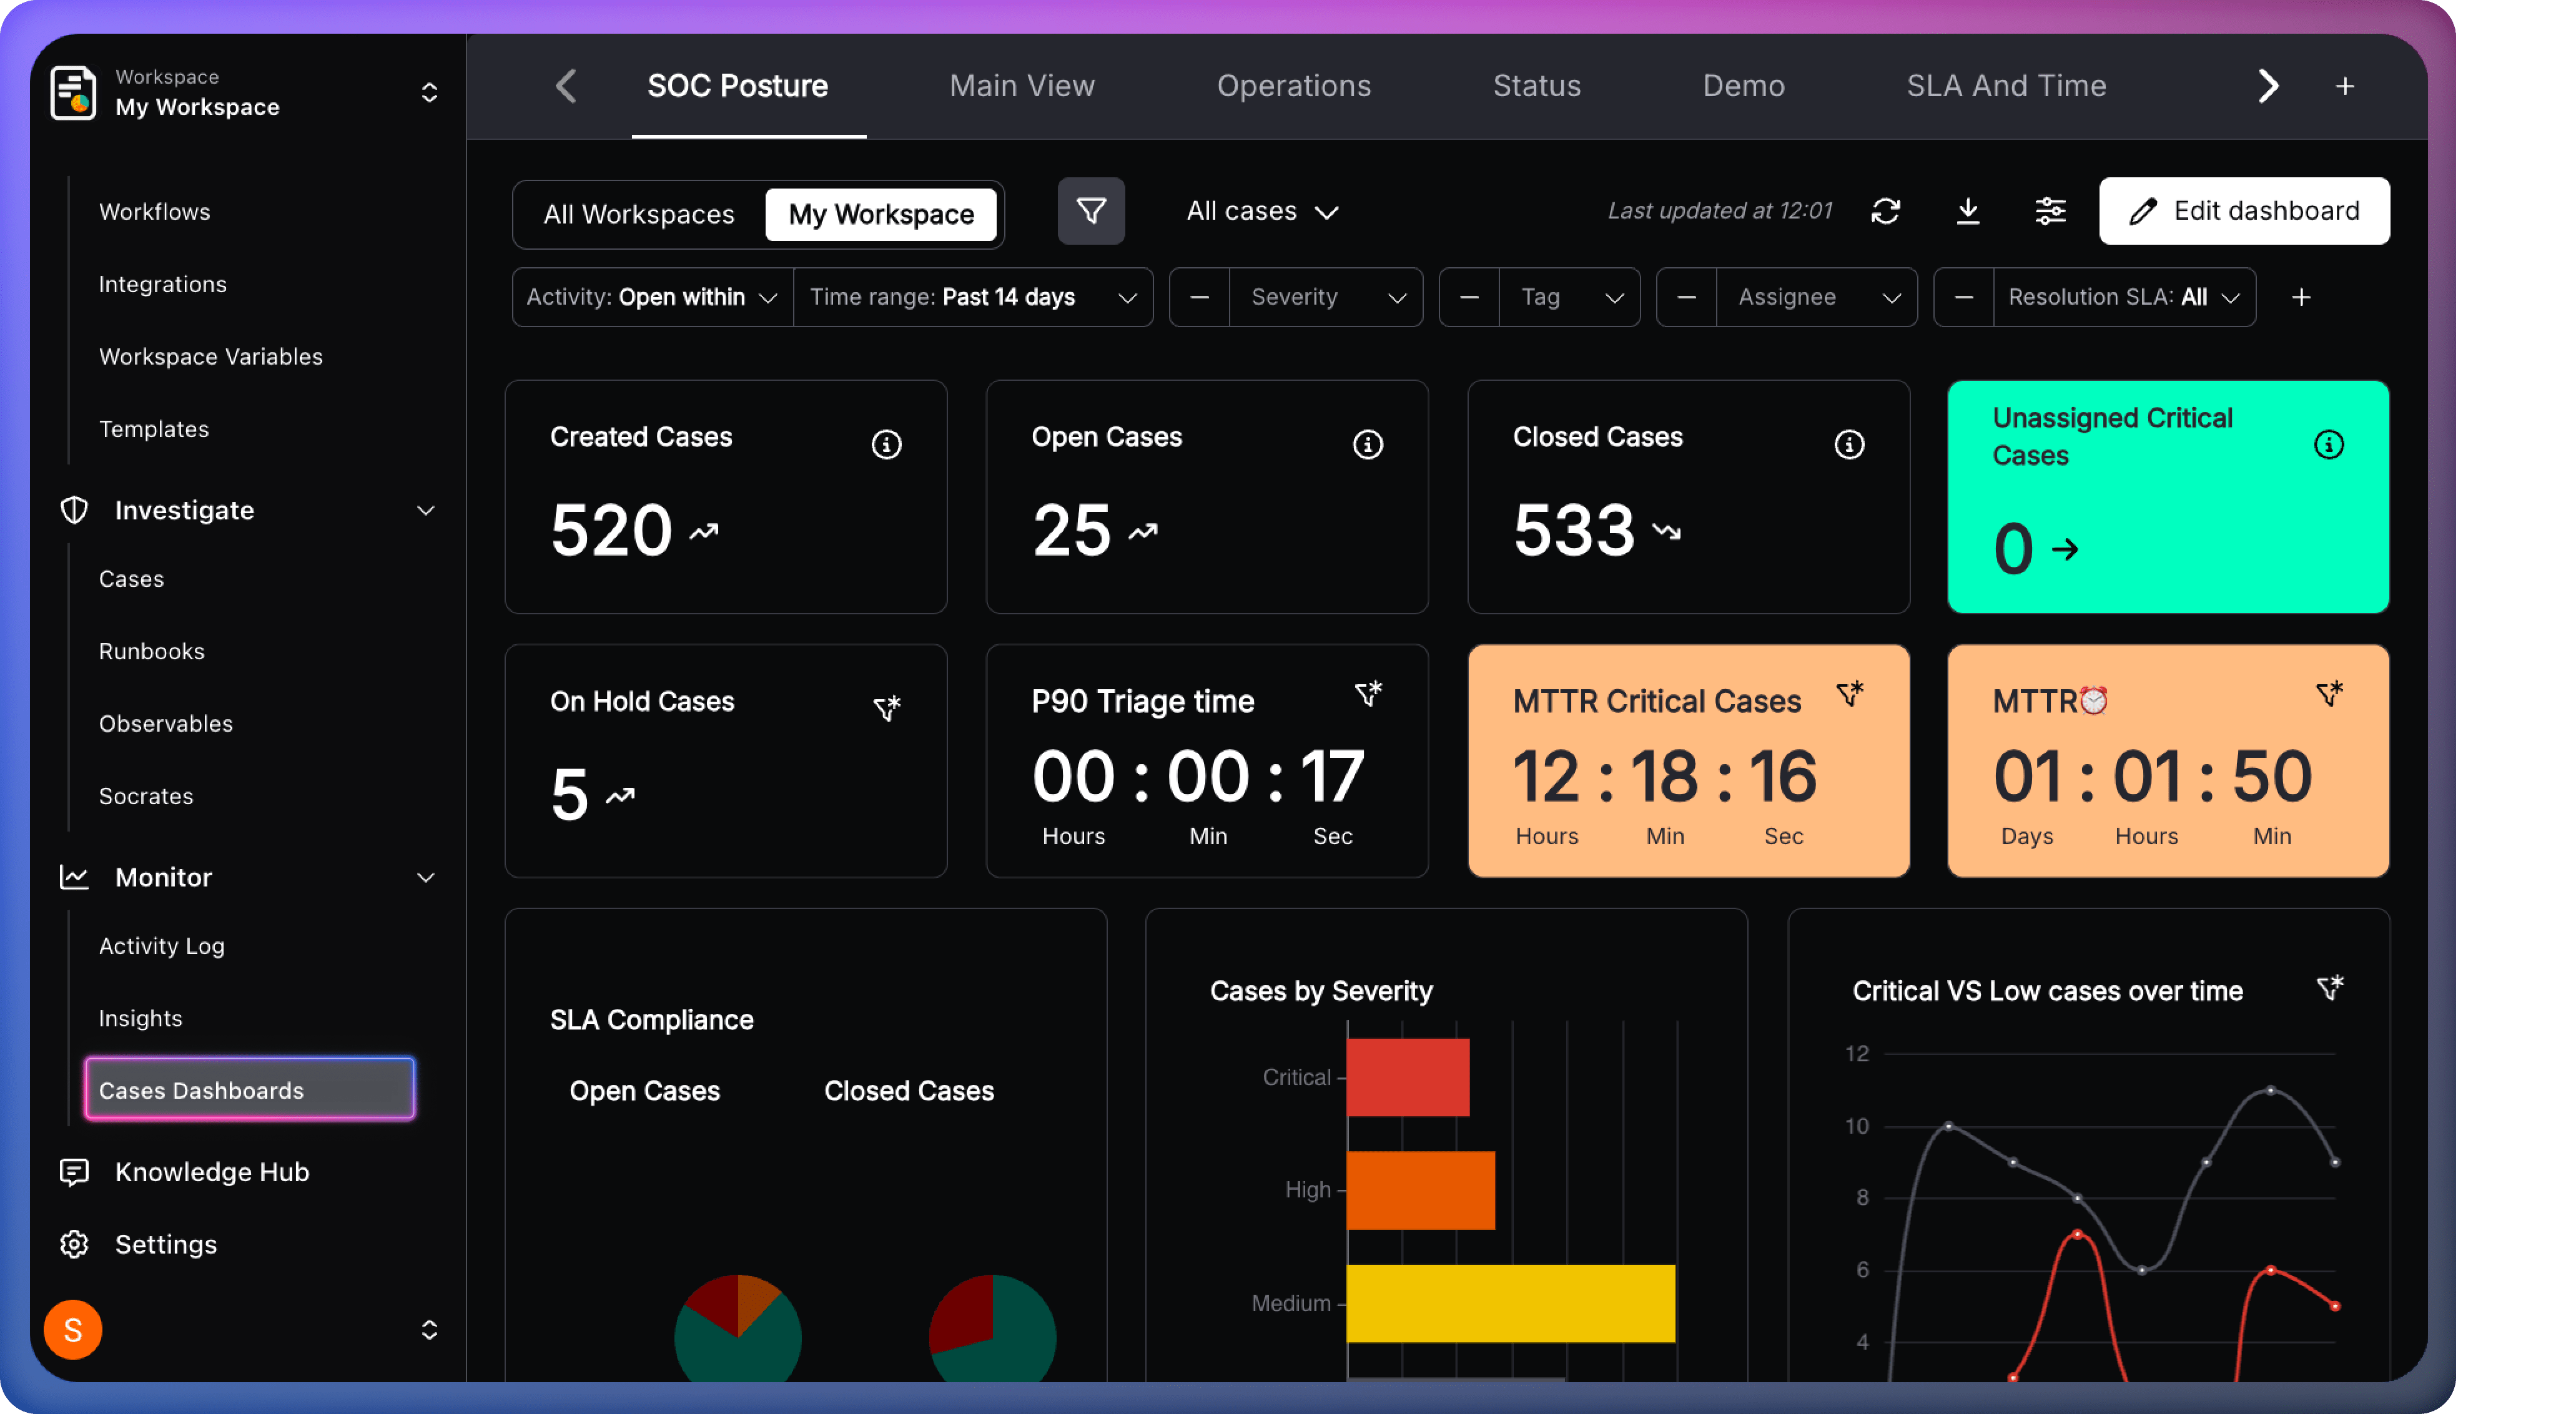This screenshot has width=2576, height=1414.
Task: Click the Created Cases info icon
Action: [x=886, y=444]
